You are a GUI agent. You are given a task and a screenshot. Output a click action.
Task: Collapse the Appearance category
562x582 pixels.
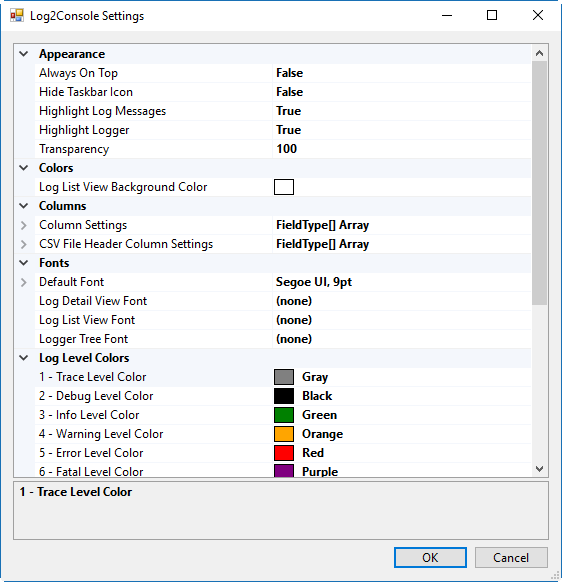tap(24, 54)
